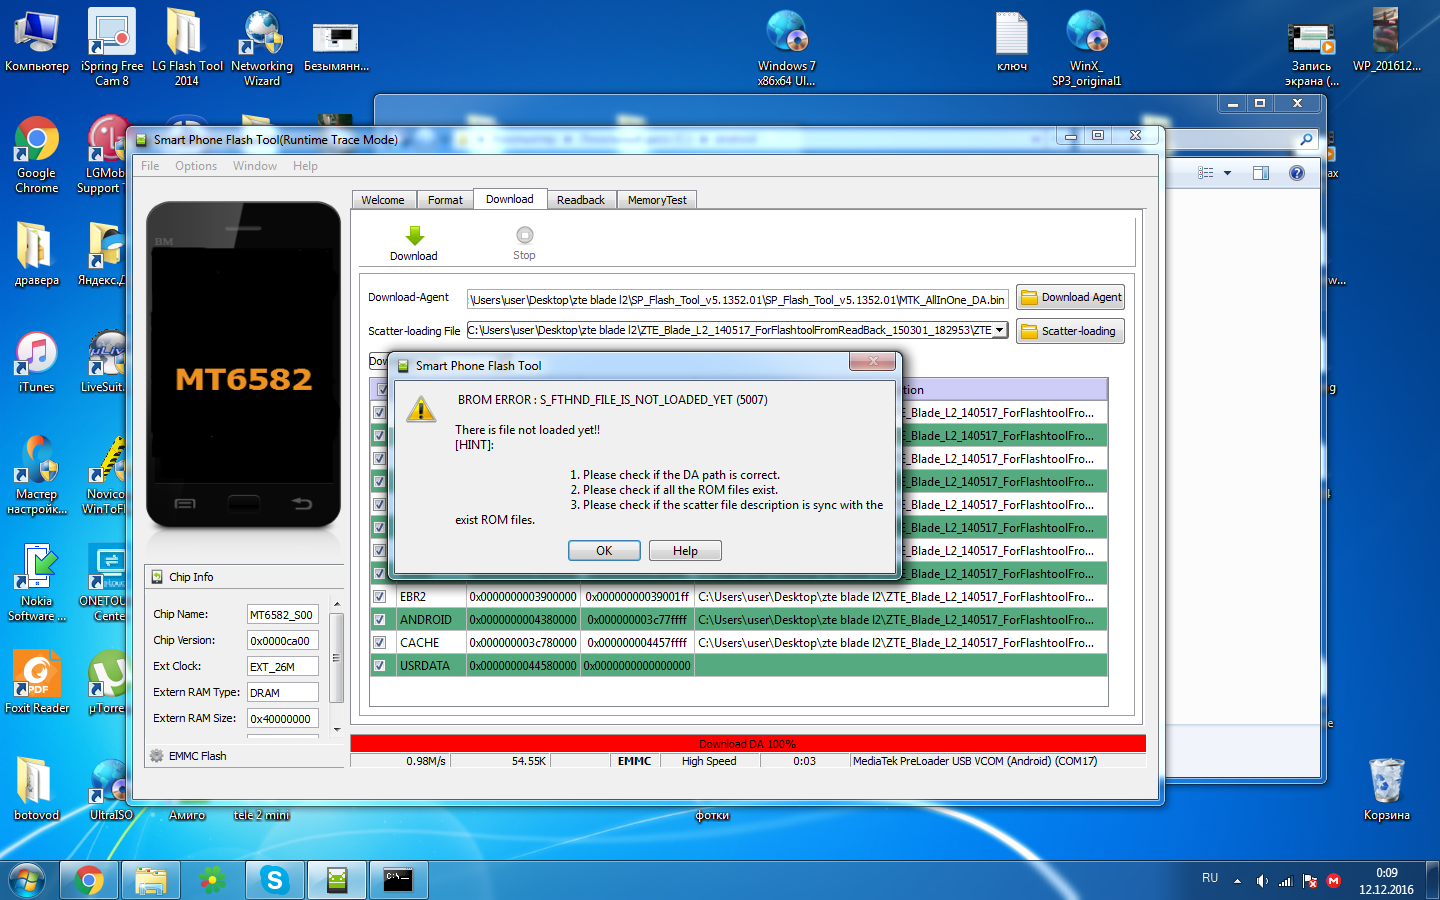
Task: Open the Options menu
Action: (195, 166)
